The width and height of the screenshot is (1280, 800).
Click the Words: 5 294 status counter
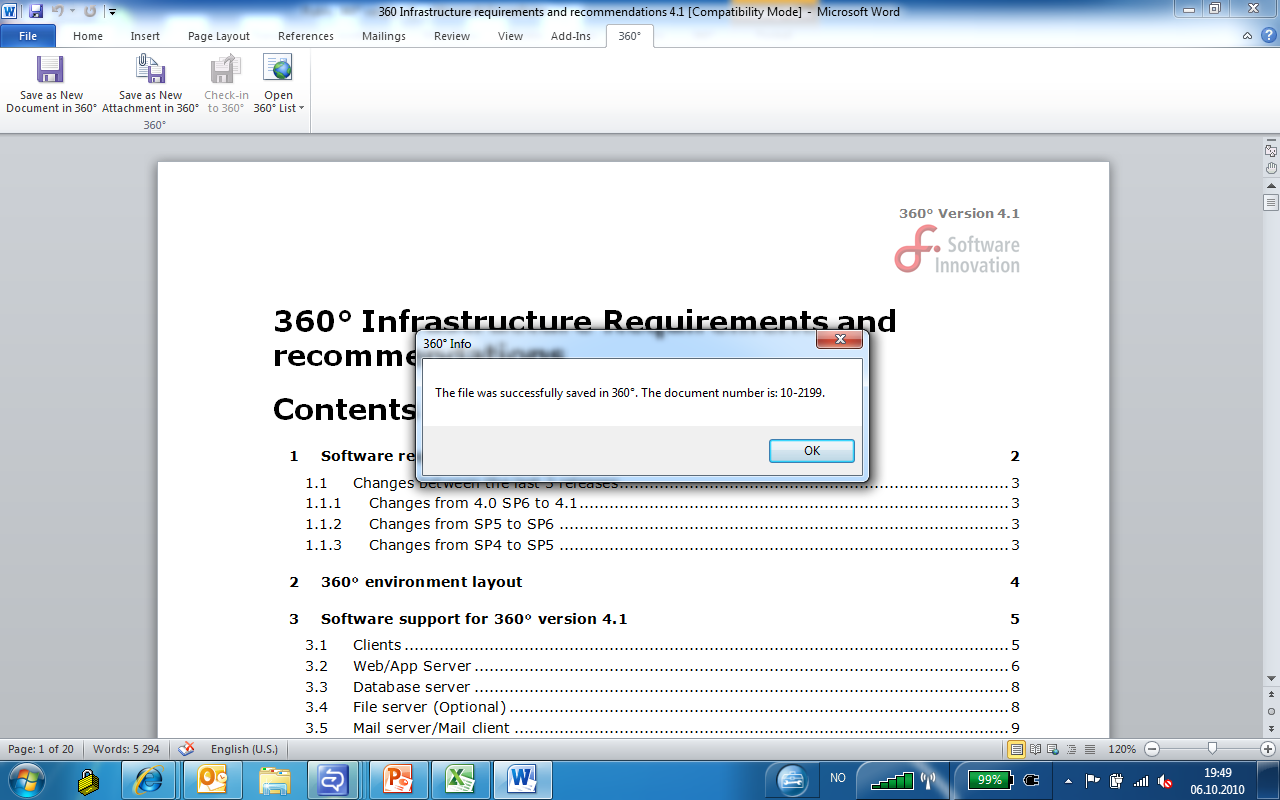(x=126, y=749)
